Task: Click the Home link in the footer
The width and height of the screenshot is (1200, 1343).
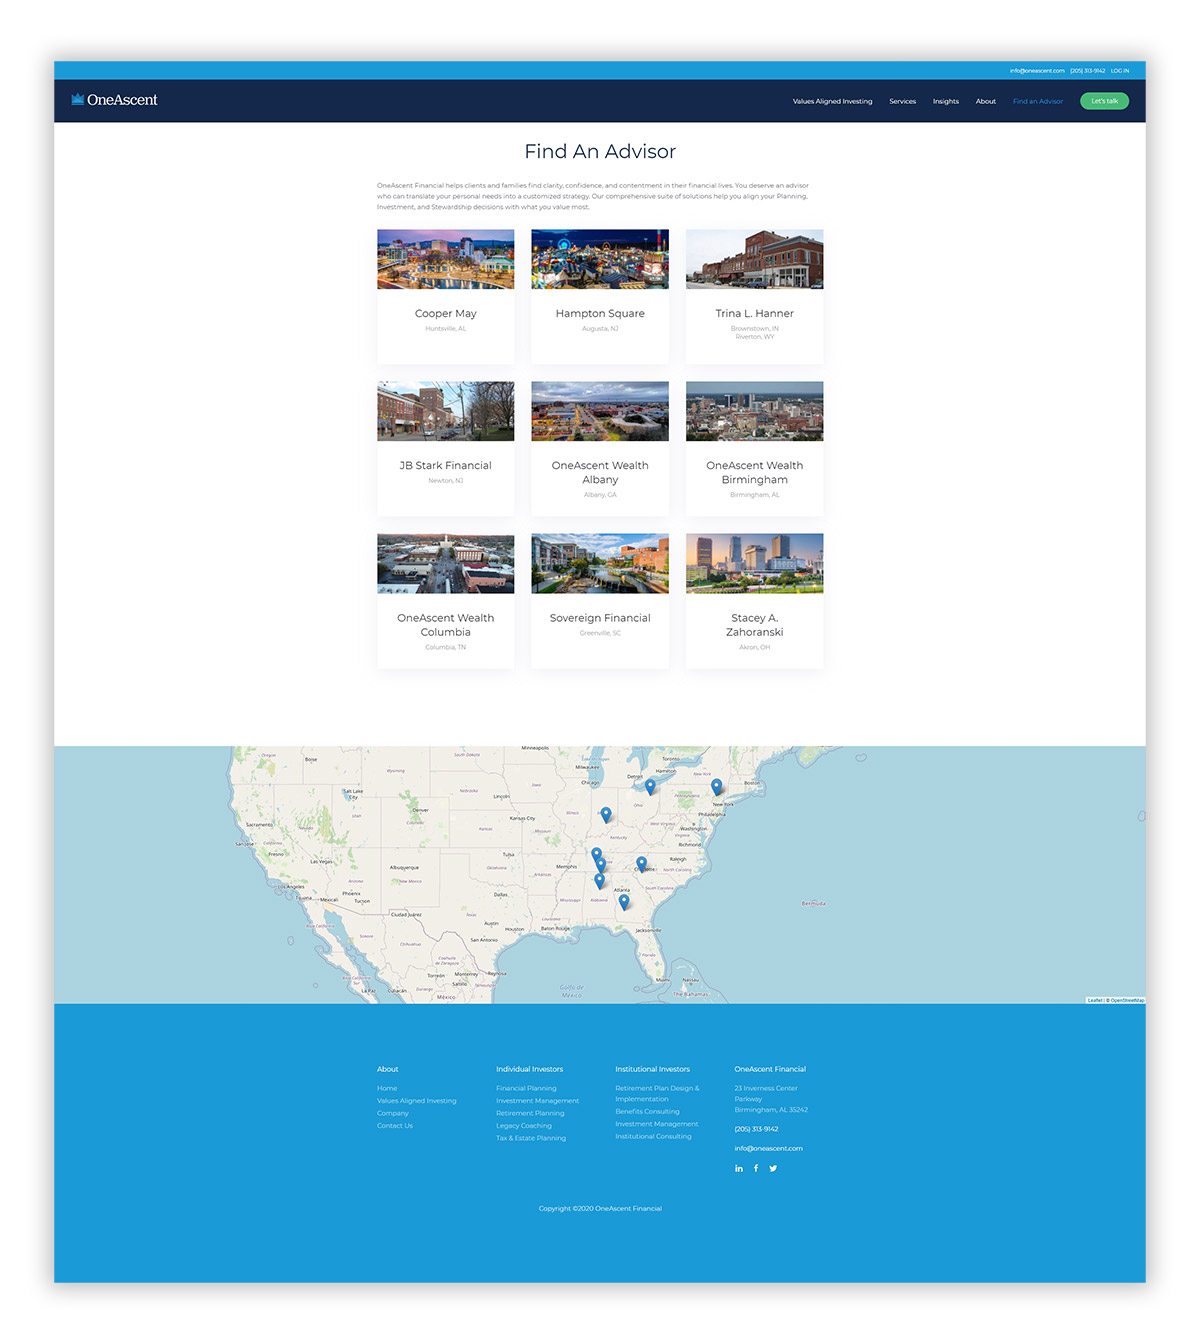Action: point(387,1089)
